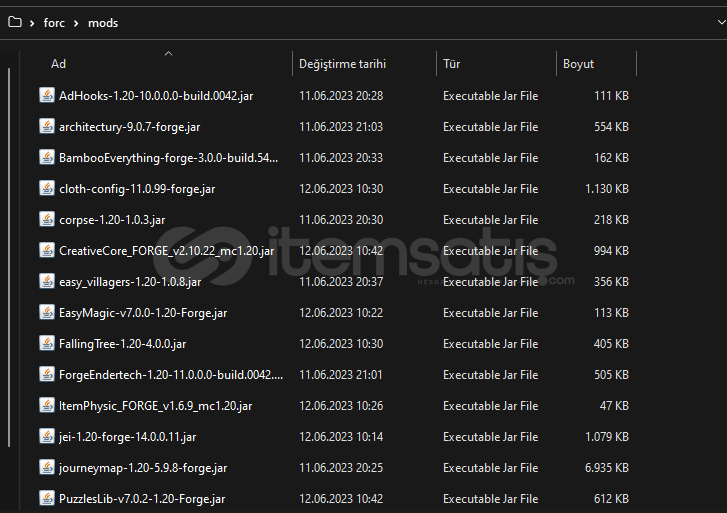
Task: Click Executable Jar File type of corpse row
Action: point(491,220)
